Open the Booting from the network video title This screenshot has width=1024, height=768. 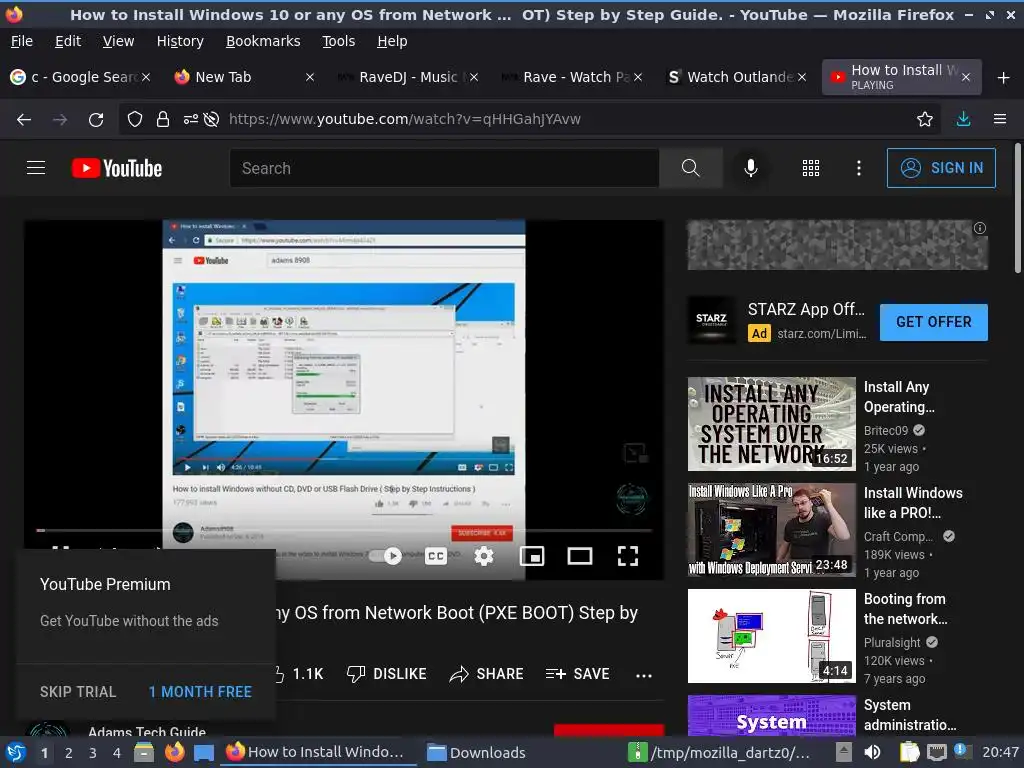pos(905,609)
